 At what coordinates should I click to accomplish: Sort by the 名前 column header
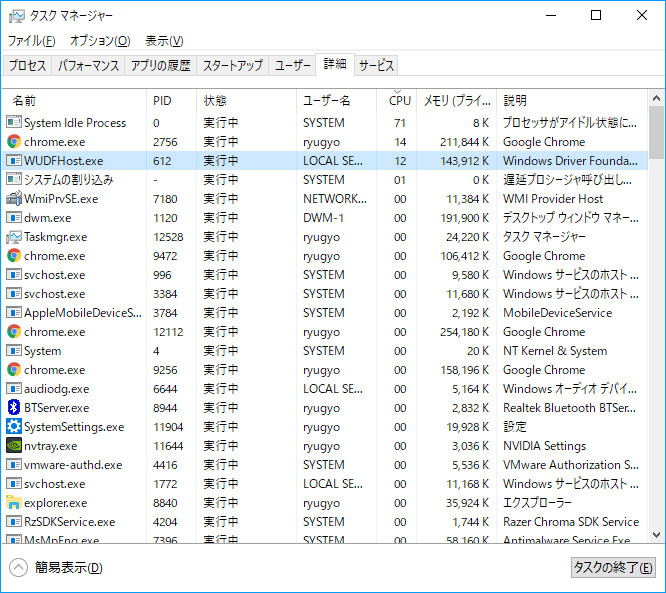tap(75, 101)
